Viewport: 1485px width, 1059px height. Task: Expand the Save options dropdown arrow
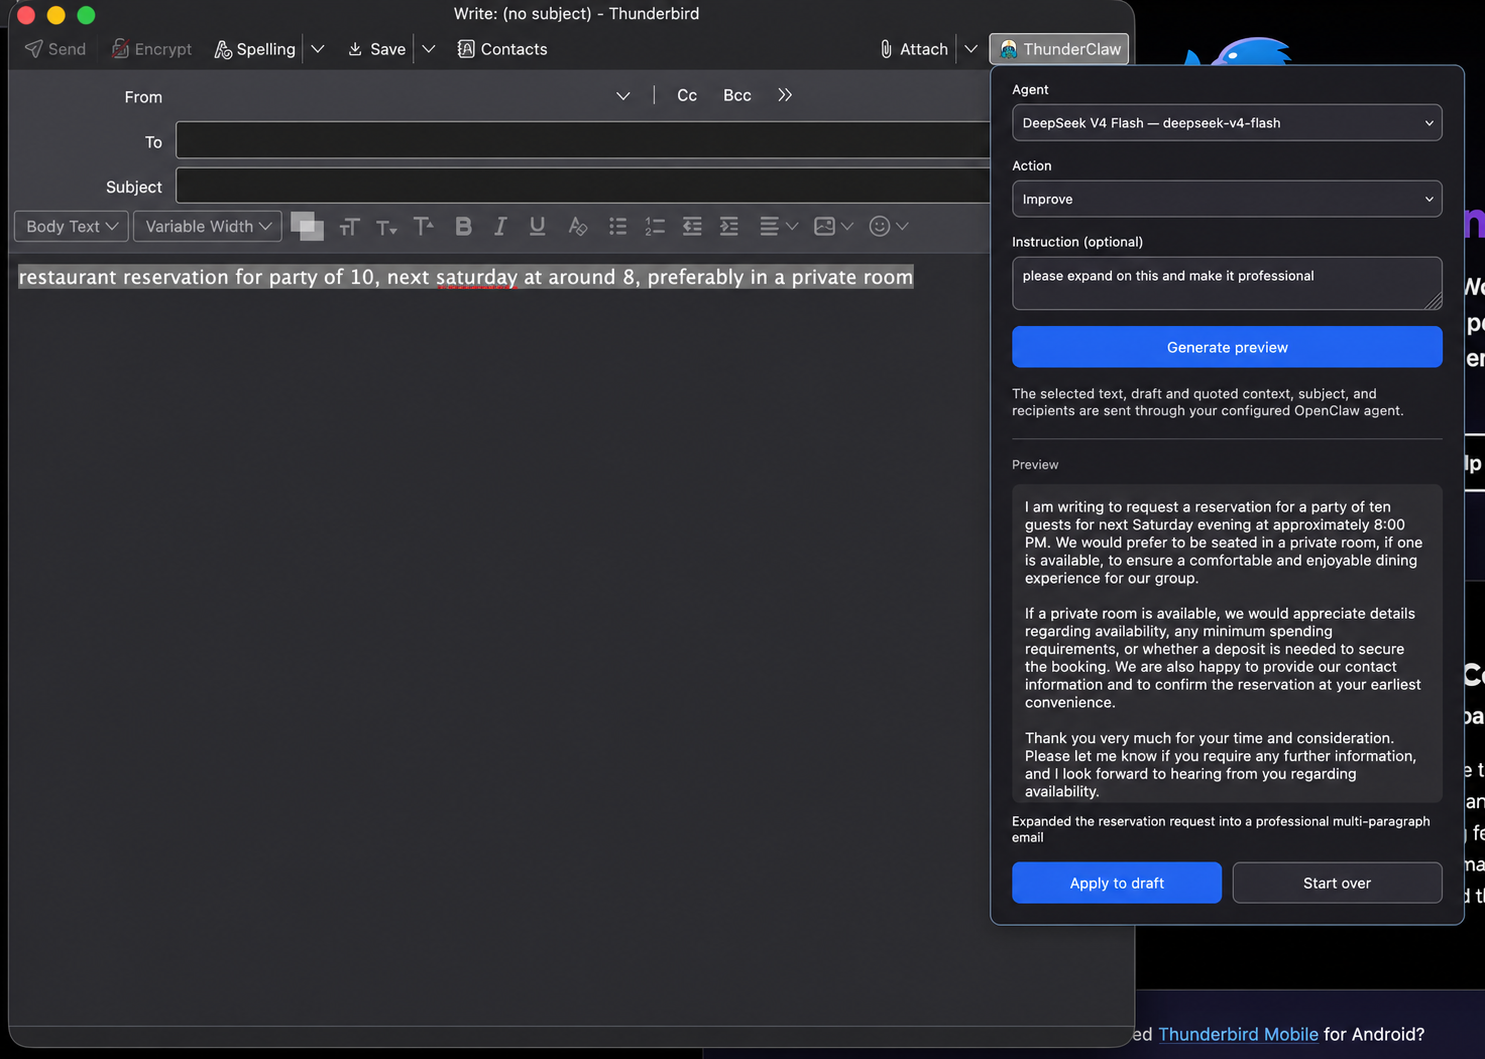[x=429, y=49]
